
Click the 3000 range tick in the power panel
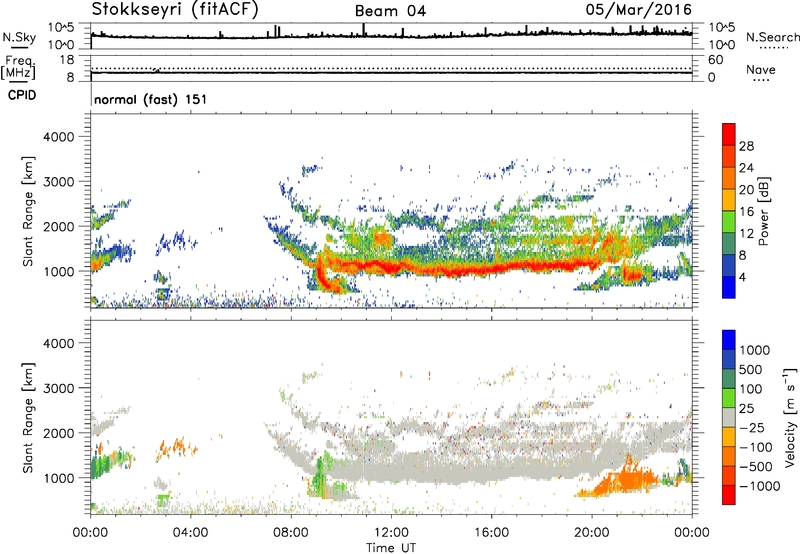58,182
